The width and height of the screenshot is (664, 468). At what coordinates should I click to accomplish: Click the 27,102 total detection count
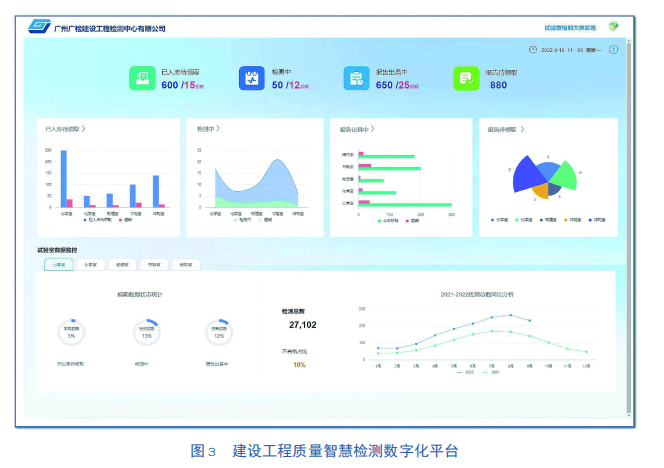(x=302, y=325)
